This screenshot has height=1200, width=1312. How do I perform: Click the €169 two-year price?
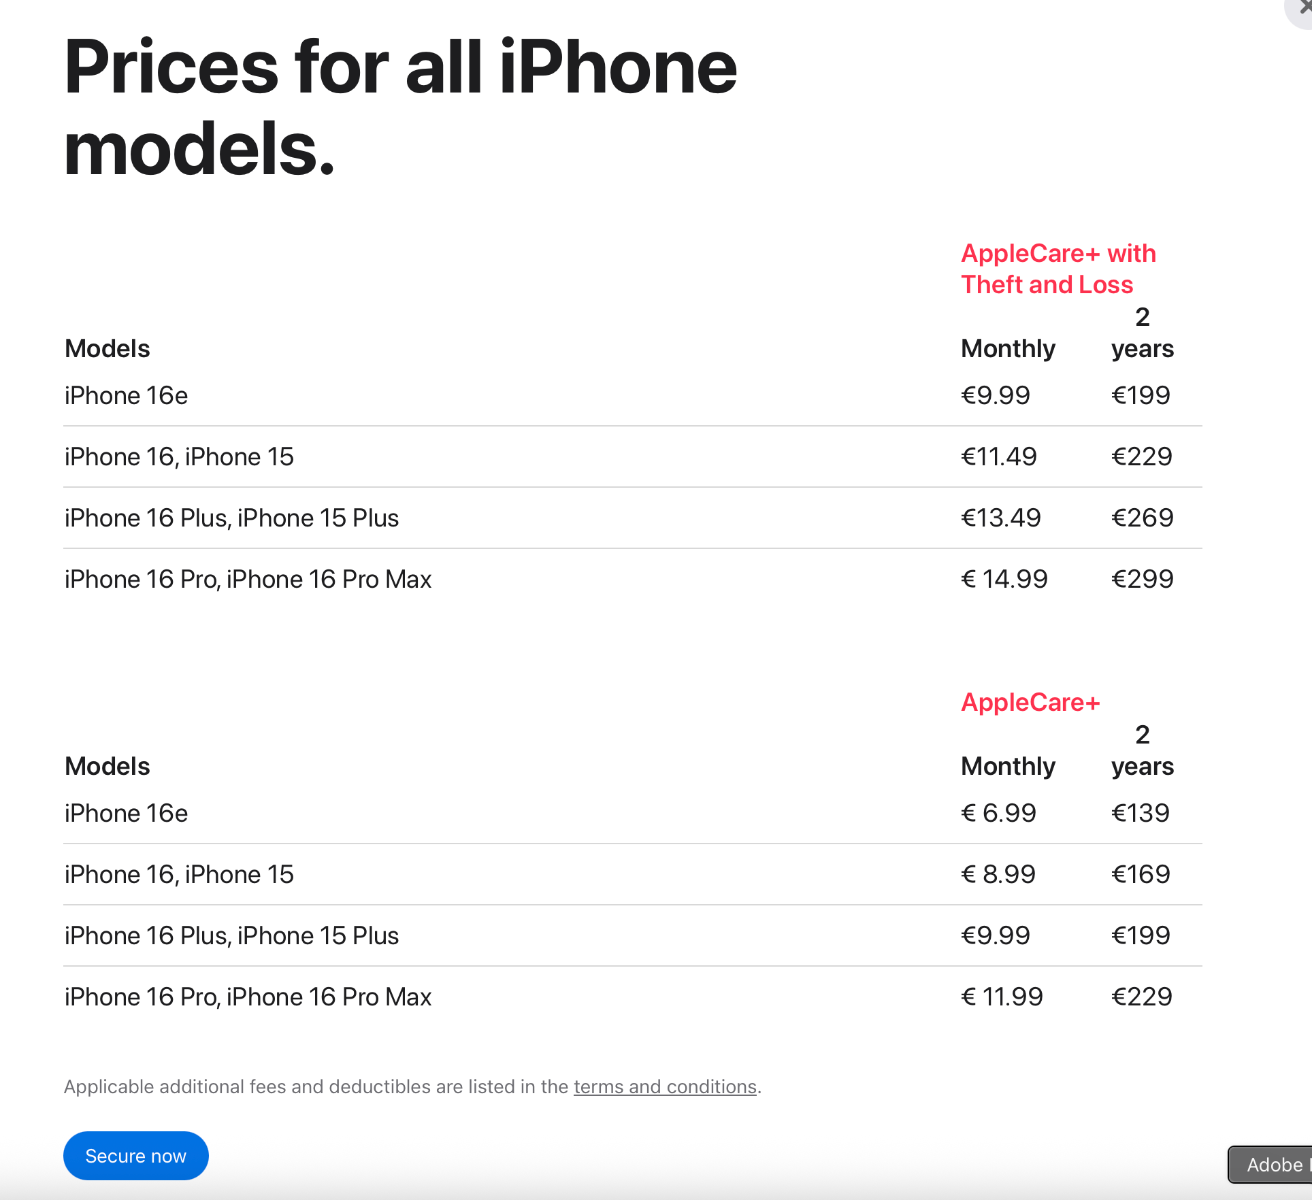point(1140,874)
